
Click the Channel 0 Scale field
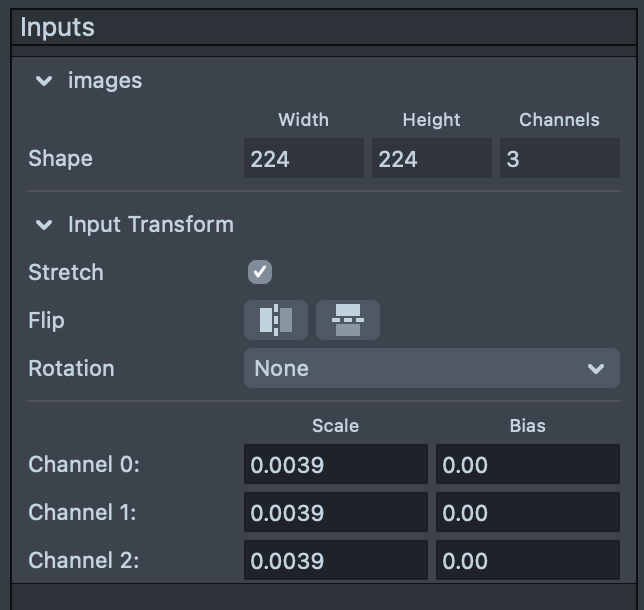point(335,465)
